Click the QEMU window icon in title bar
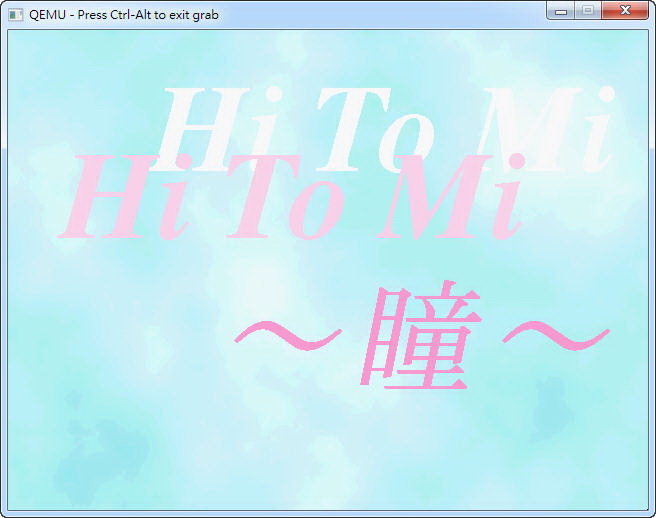 (x=15, y=15)
